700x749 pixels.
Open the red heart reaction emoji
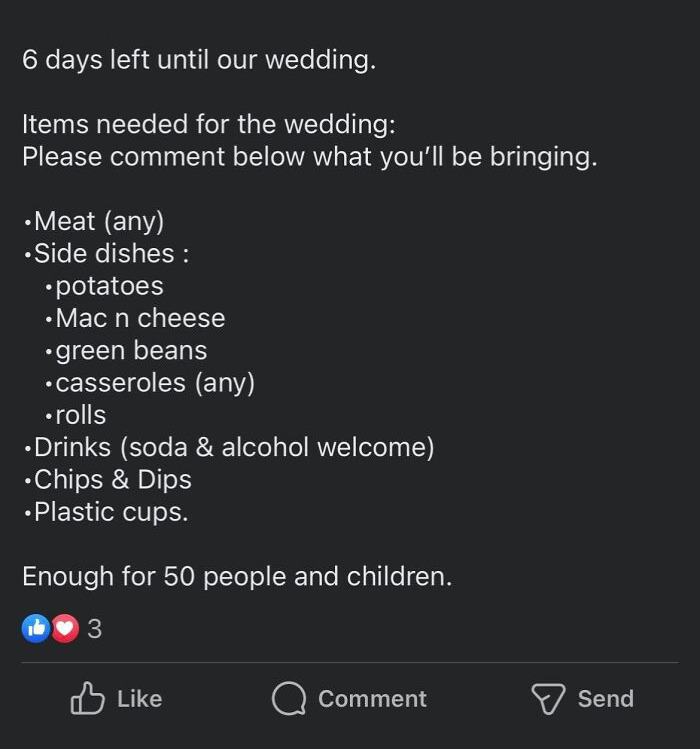[65, 628]
